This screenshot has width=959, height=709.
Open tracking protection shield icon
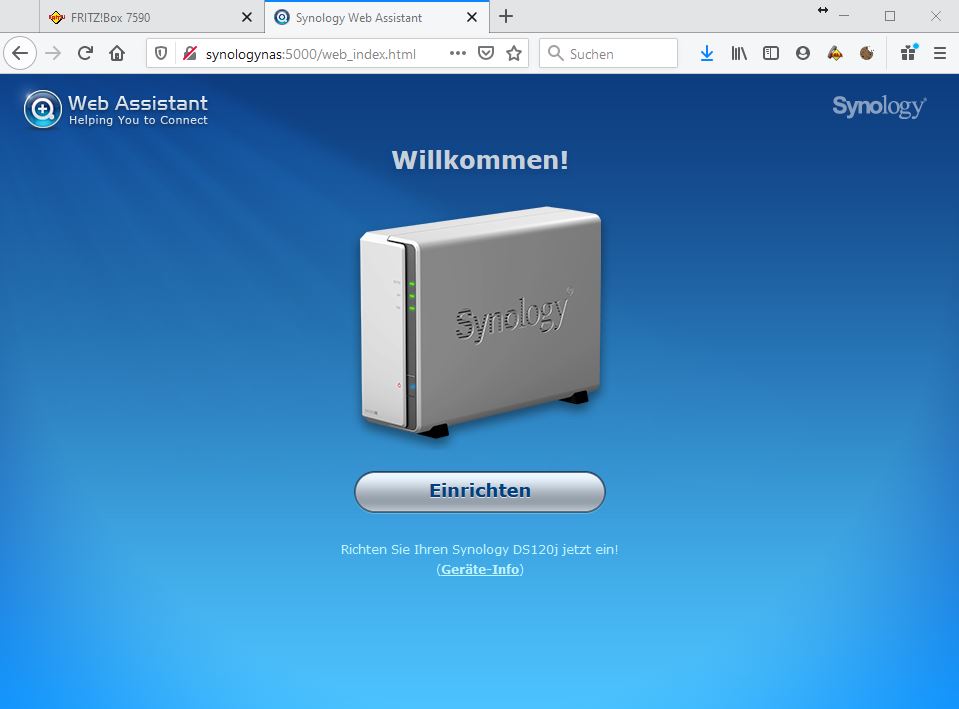pyautogui.click(x=161, y=54)
